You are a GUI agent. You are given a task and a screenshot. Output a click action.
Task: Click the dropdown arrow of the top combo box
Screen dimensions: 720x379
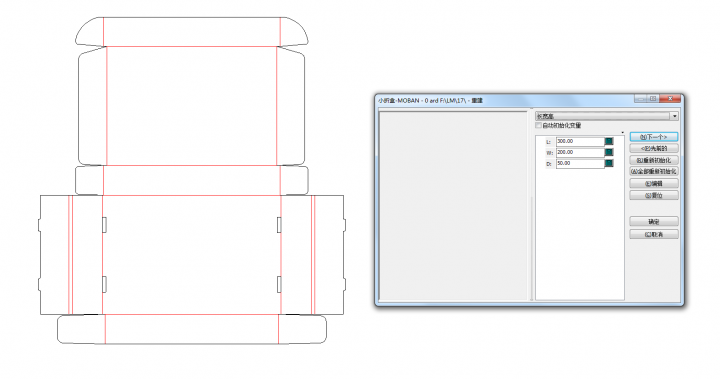pos(675,116)
